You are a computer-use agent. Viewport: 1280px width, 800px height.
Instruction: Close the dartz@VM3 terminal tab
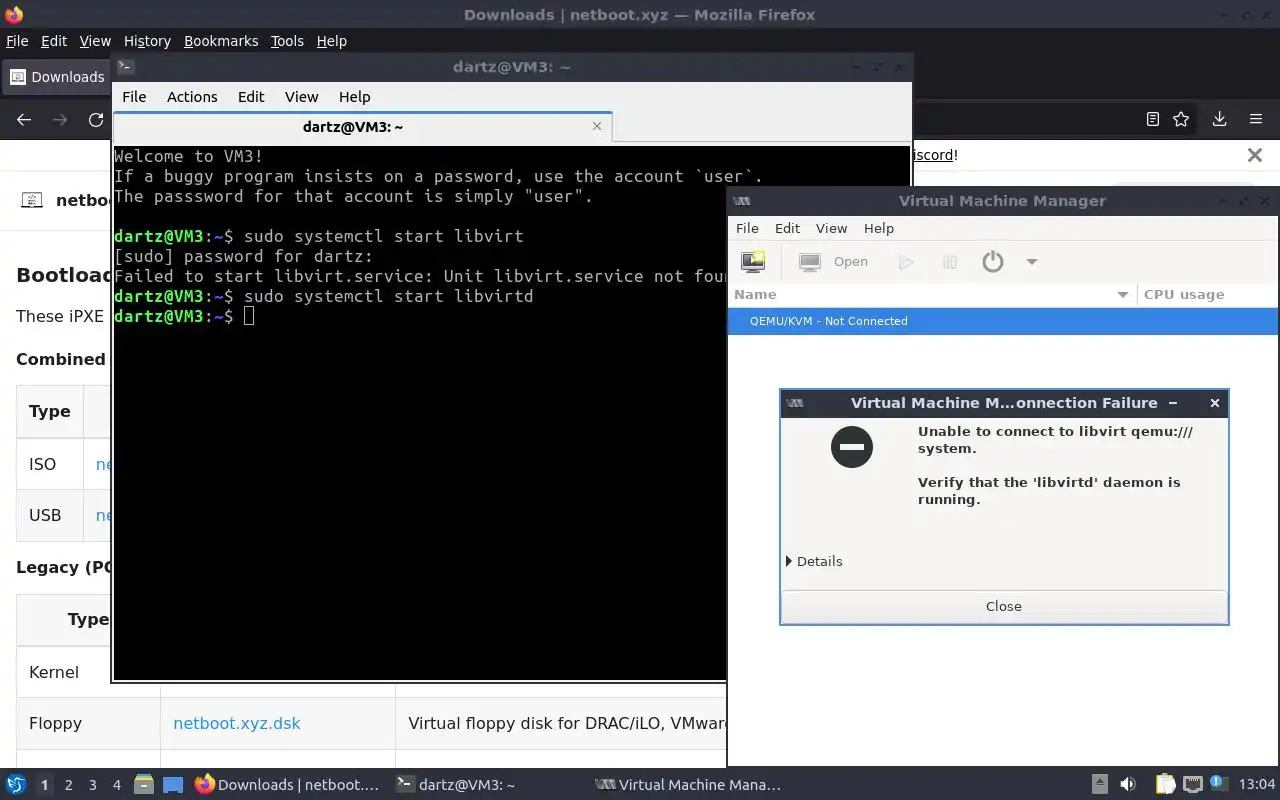coord(597,126)
